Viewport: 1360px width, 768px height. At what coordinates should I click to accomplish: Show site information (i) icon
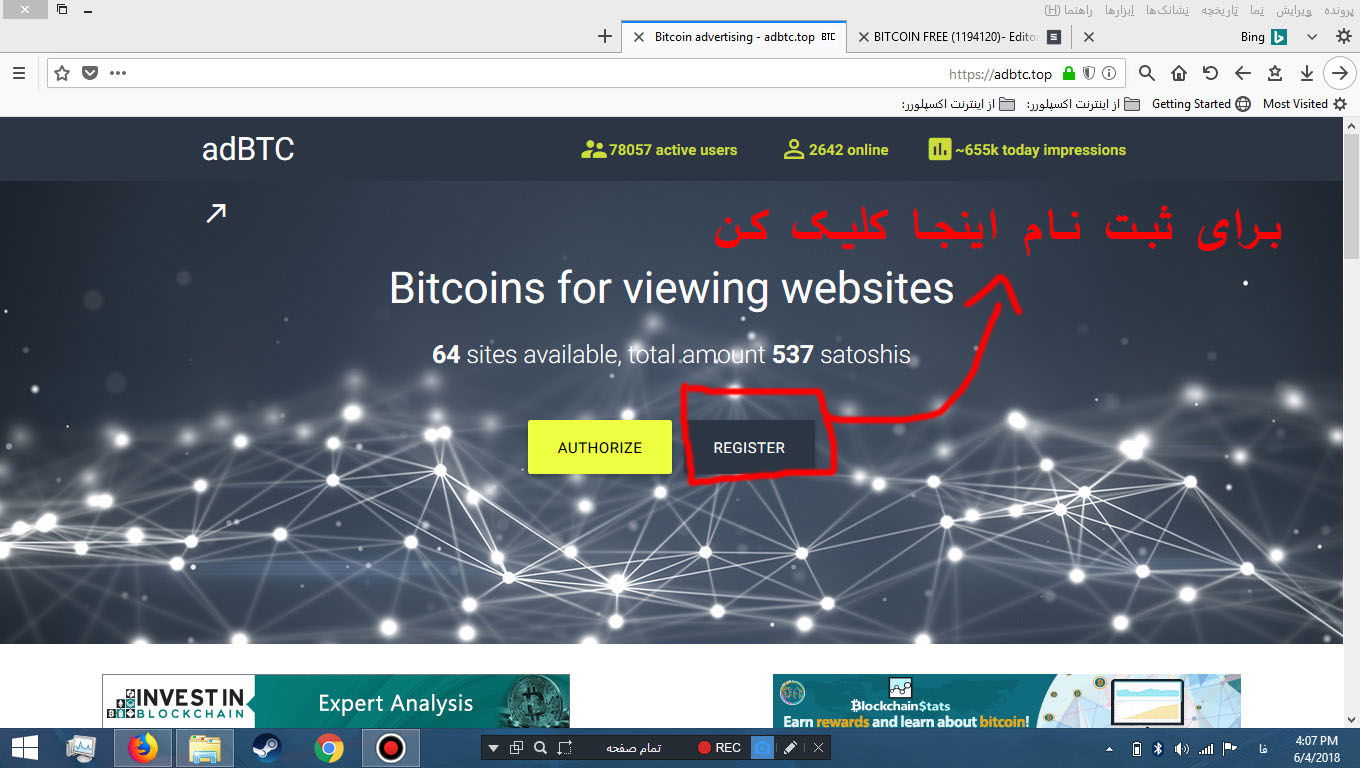click(x=1109, y=73)
